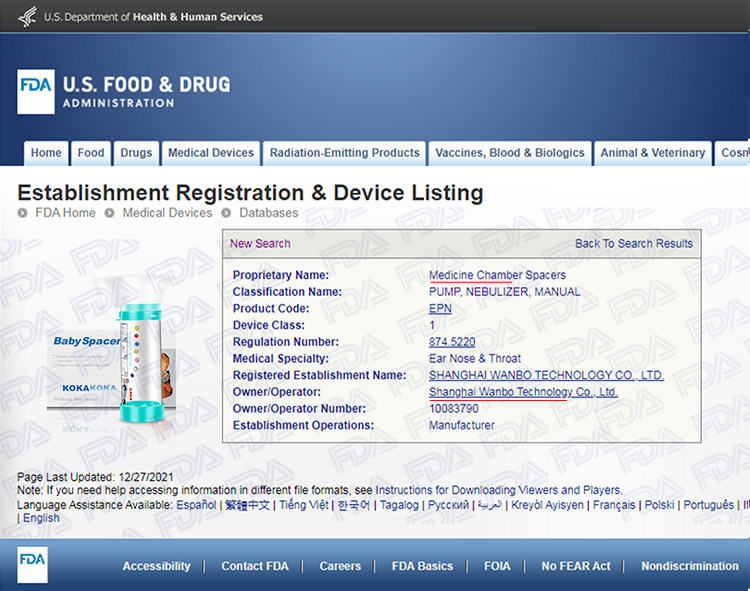750x591 pixels.
Task: Open the Animal & Veterinary tab
Action: pos(653,153)
